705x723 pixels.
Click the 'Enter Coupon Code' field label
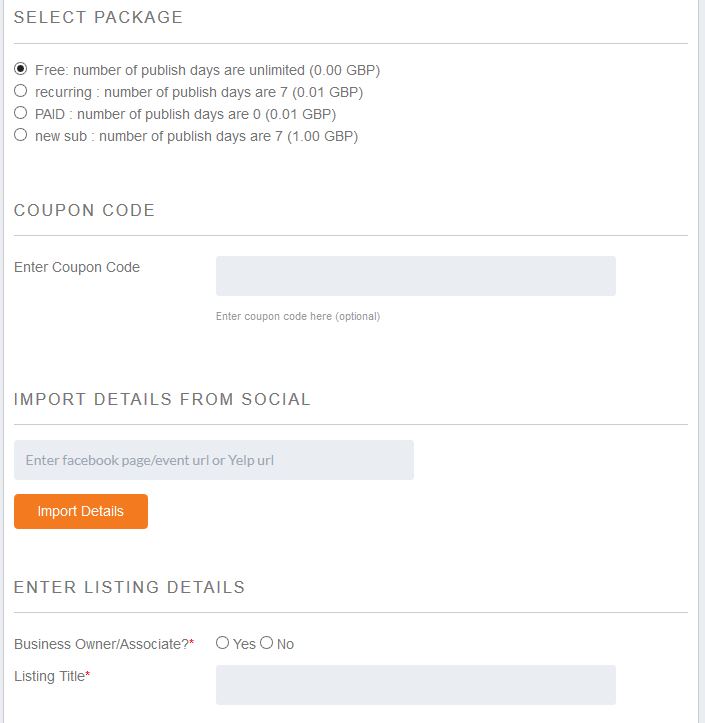point(77,267)
